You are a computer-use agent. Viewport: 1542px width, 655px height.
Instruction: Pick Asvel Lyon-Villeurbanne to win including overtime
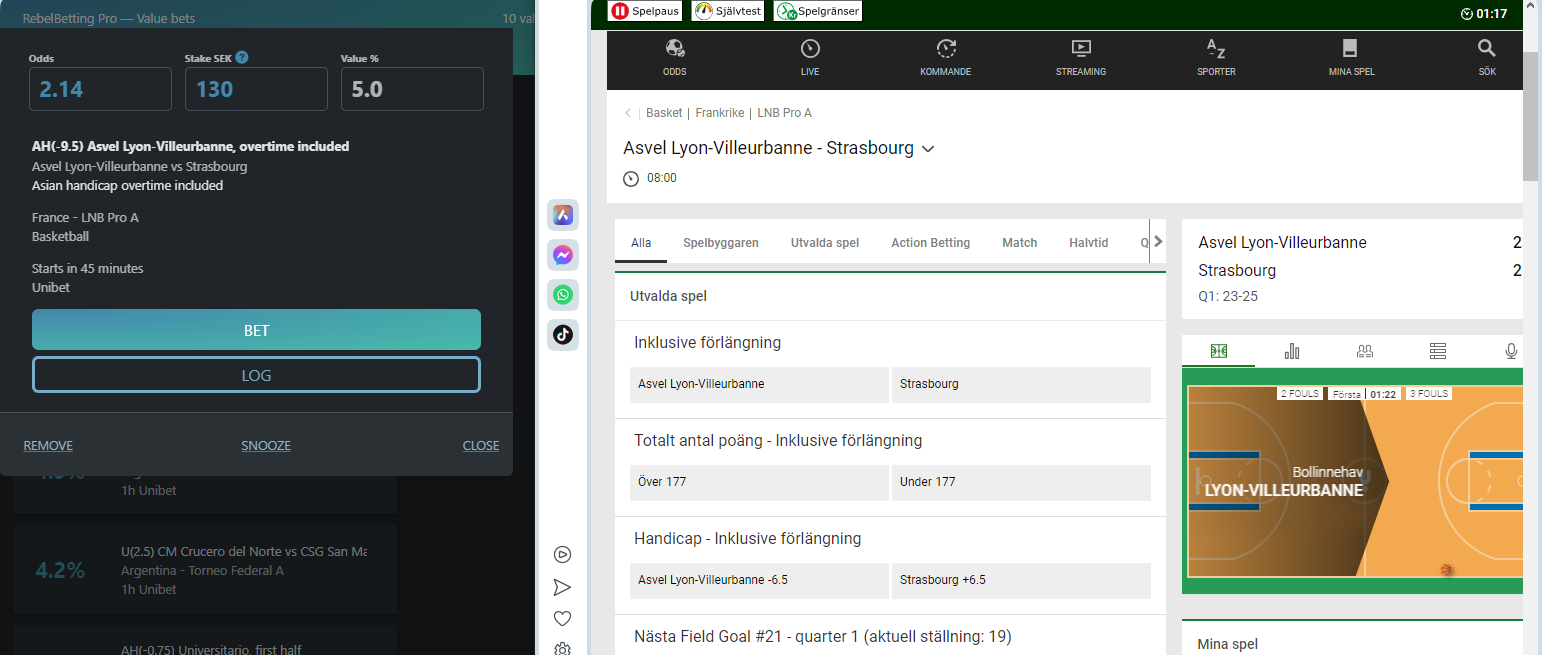(x=759, y=384)
